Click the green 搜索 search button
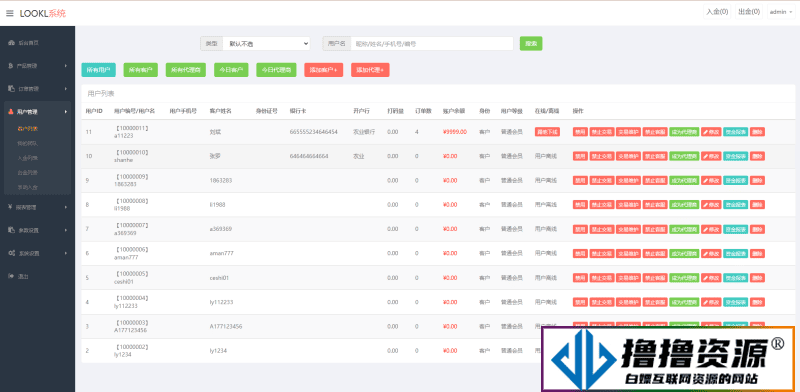The height and width of the screenshot is (392, 800). click(531, 44)
